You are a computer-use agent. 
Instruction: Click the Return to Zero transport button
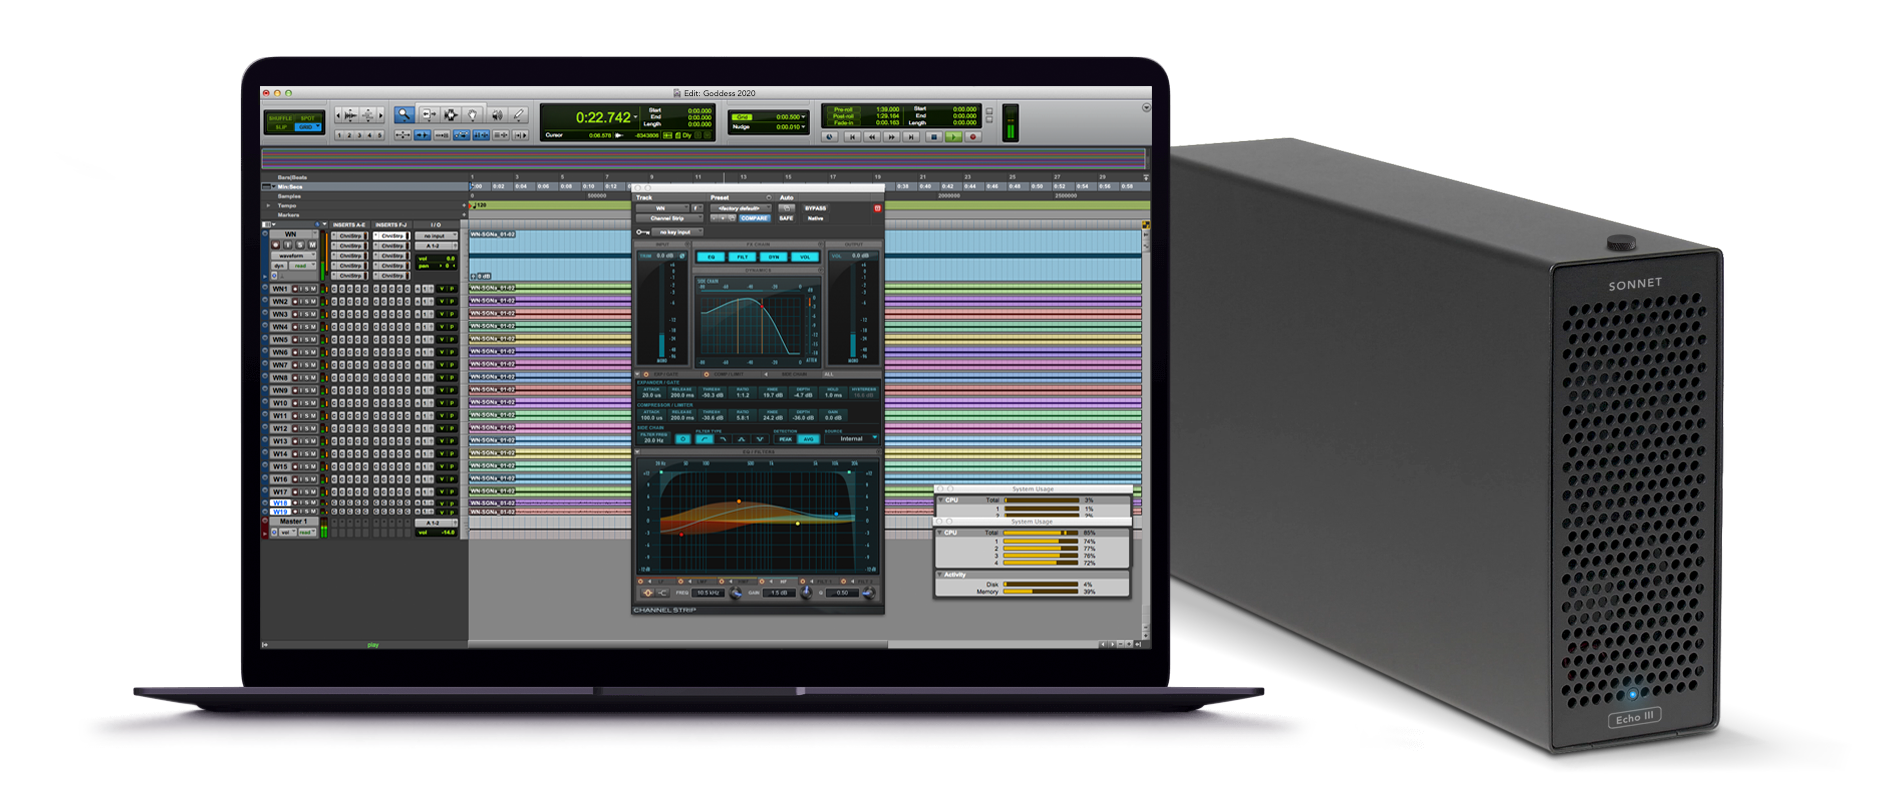(x=852, y=137)
